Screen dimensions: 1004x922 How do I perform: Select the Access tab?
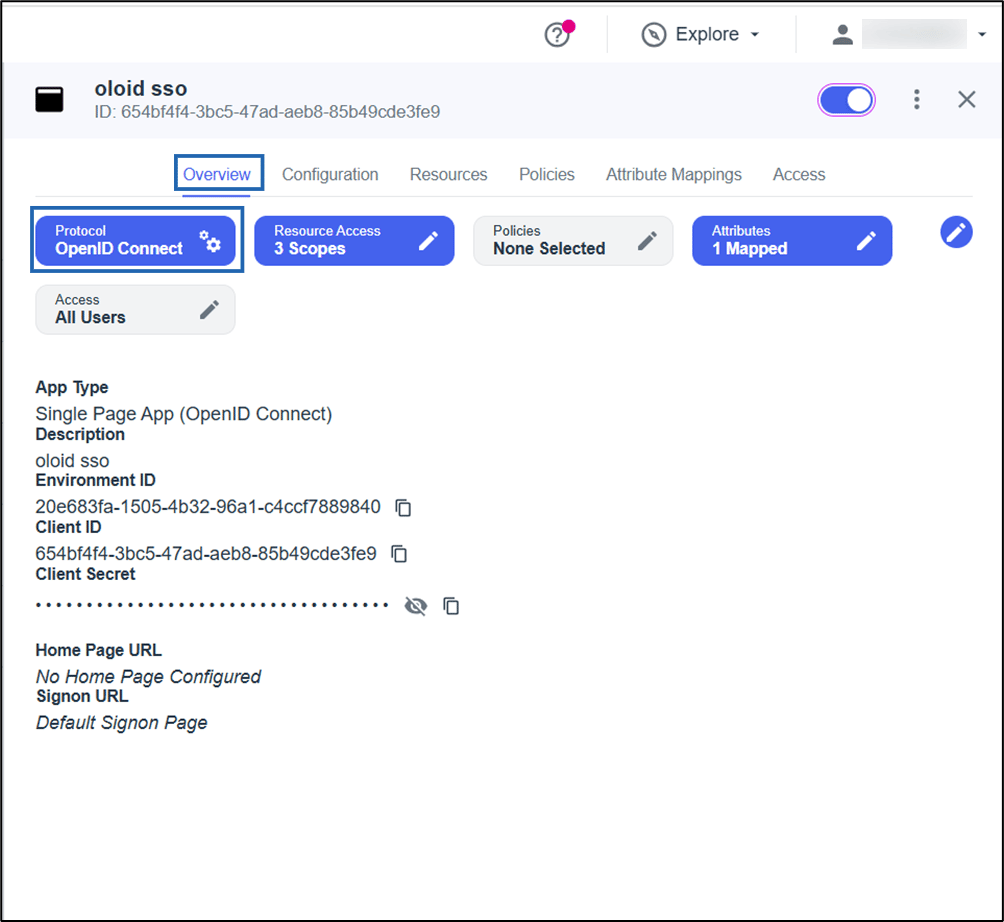799,174
